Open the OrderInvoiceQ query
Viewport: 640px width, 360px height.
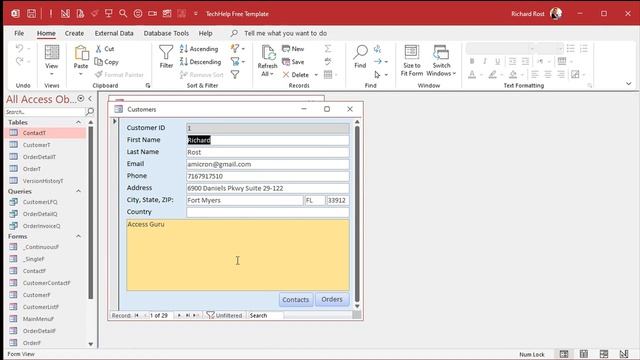pyautogui.click(x=41, y=226)
